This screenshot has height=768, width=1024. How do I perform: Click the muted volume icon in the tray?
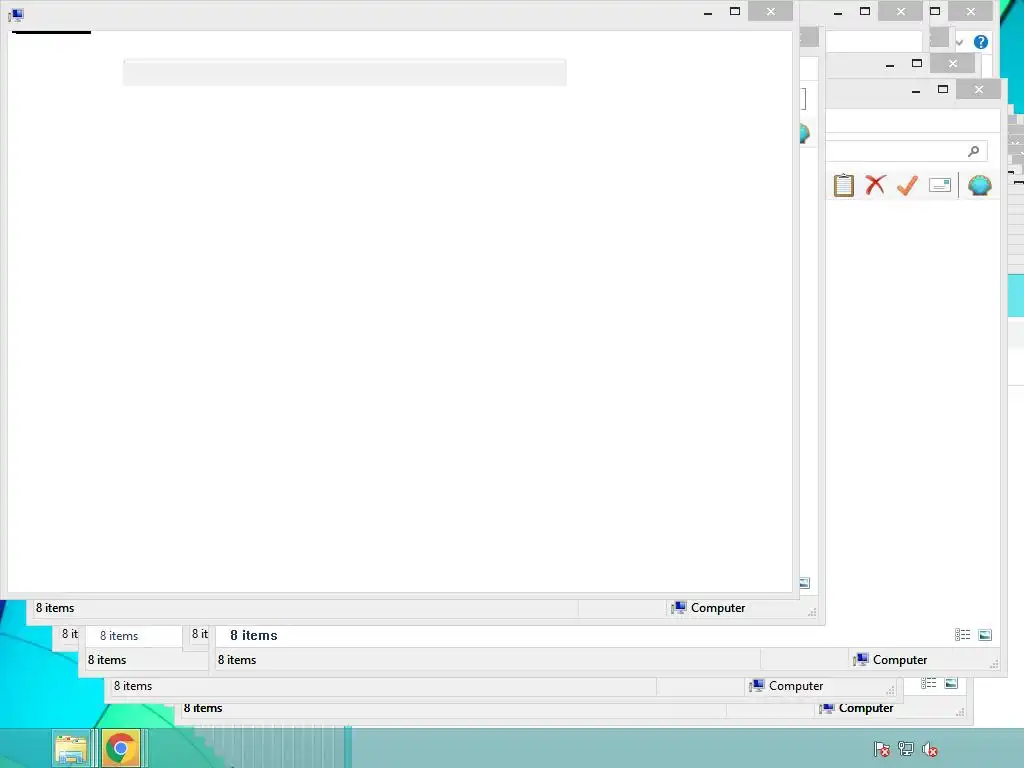pyautogui.click(x=929, y=749)
